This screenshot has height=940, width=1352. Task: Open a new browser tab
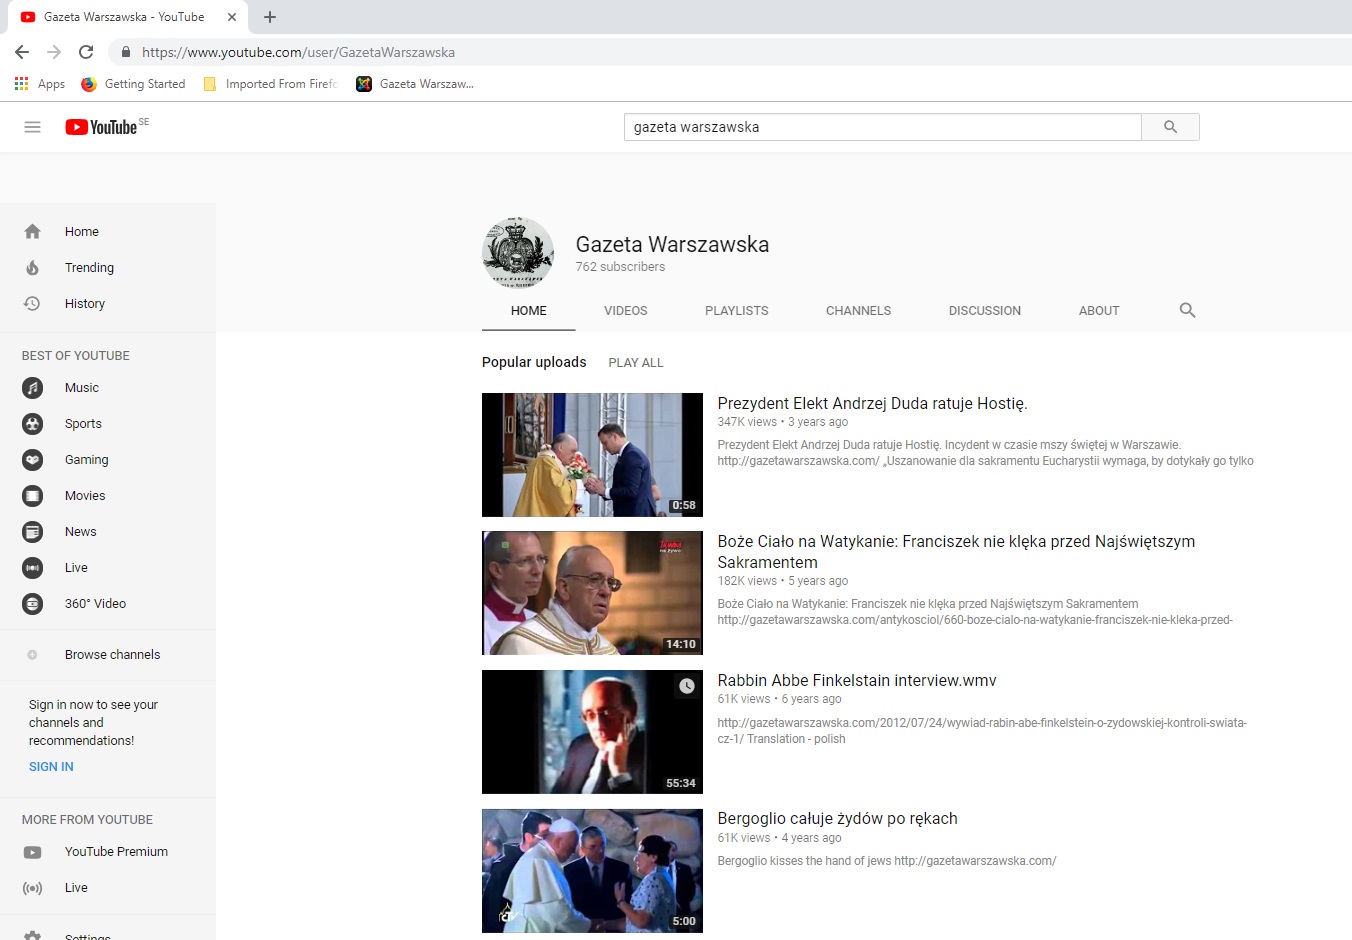[x=270, y=17]
